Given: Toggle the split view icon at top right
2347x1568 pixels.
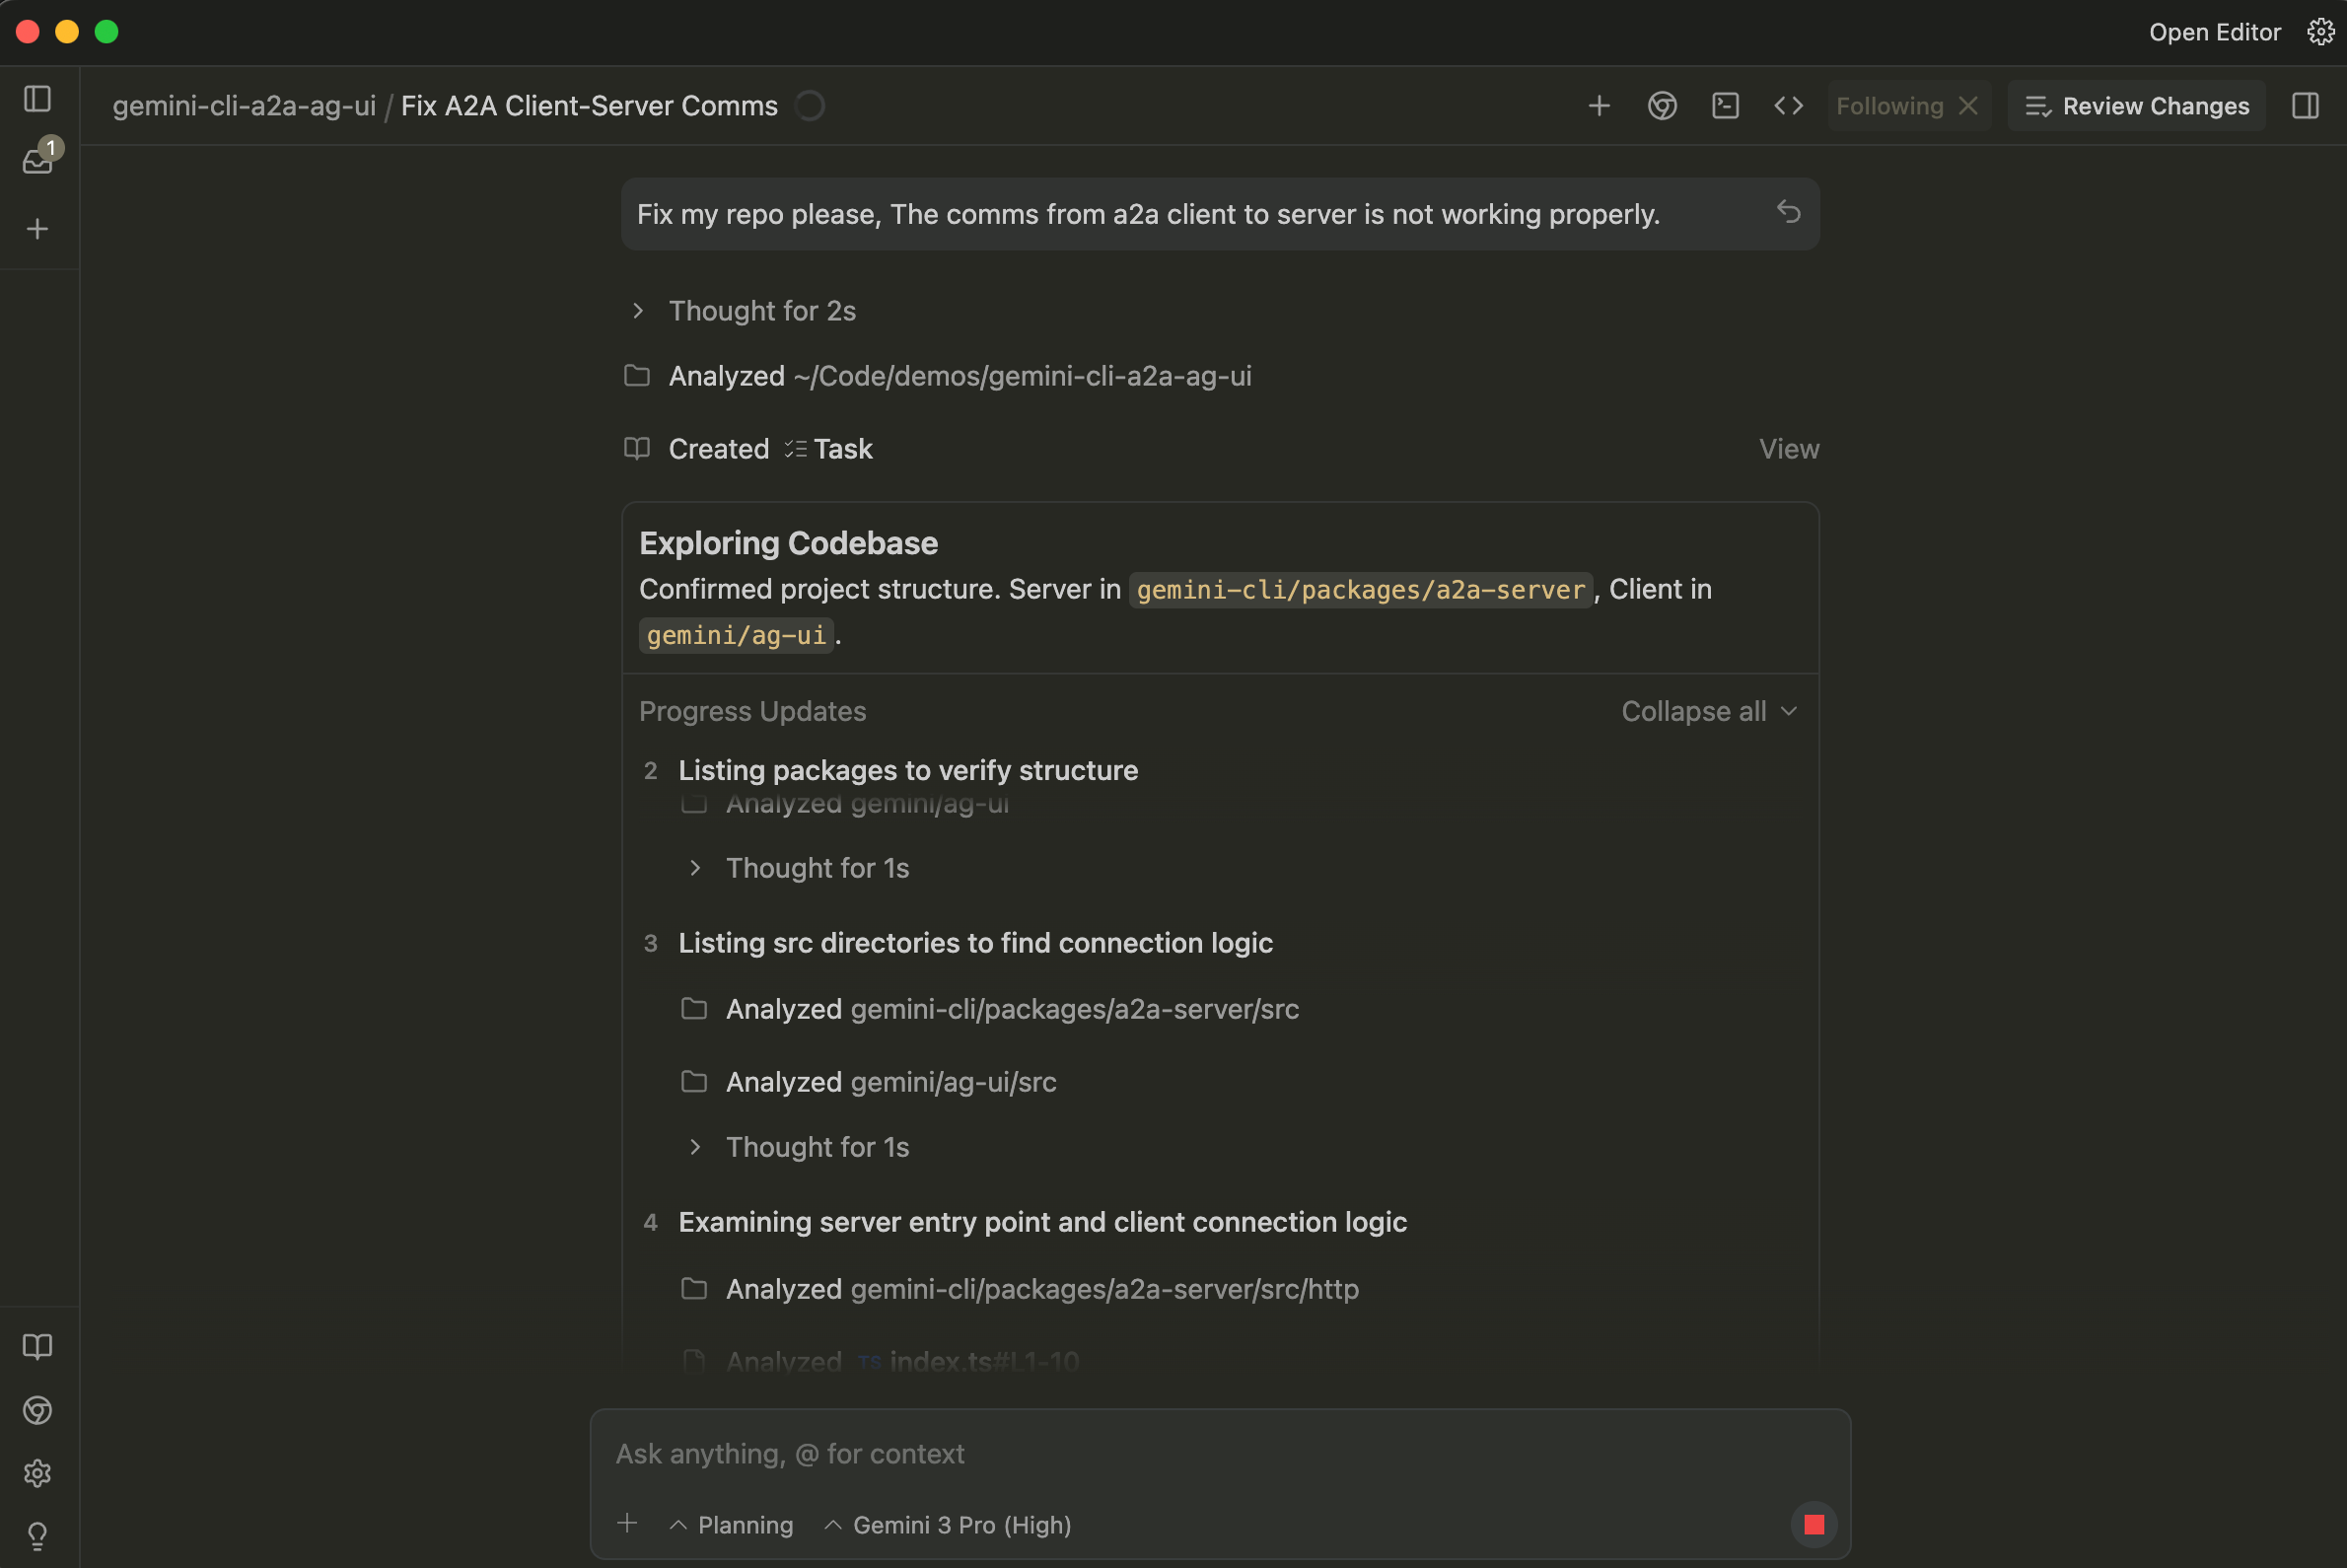Looking at the screenshot, I should [2306, 105].
